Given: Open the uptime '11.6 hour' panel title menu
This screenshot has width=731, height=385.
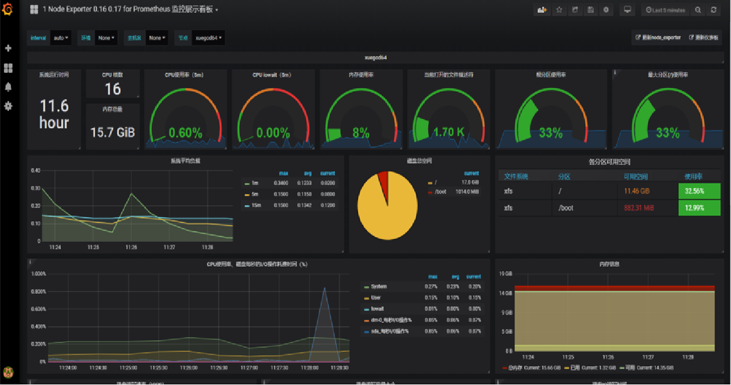Looking at the screenshot, I should pyautogui.click(x=54, y=75).
